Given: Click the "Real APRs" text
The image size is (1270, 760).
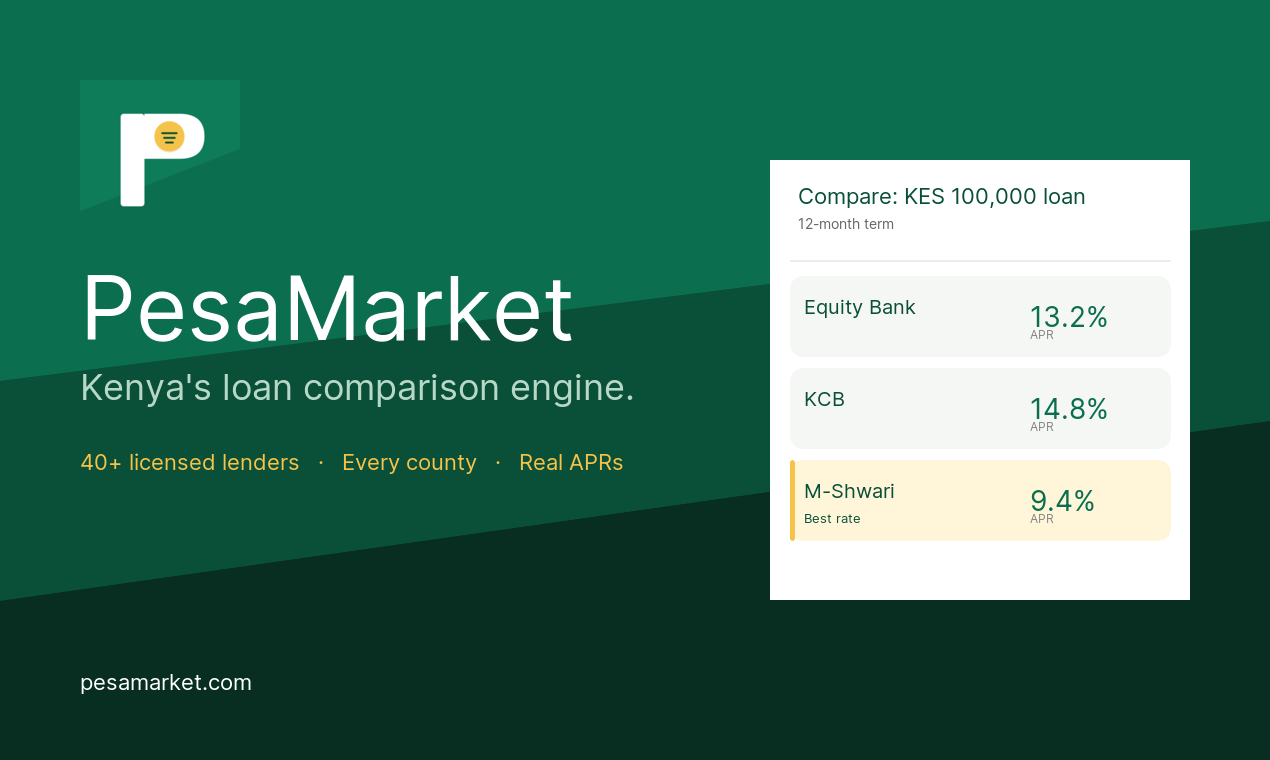Looking at the screenshot, I should [x=571, y=463].
